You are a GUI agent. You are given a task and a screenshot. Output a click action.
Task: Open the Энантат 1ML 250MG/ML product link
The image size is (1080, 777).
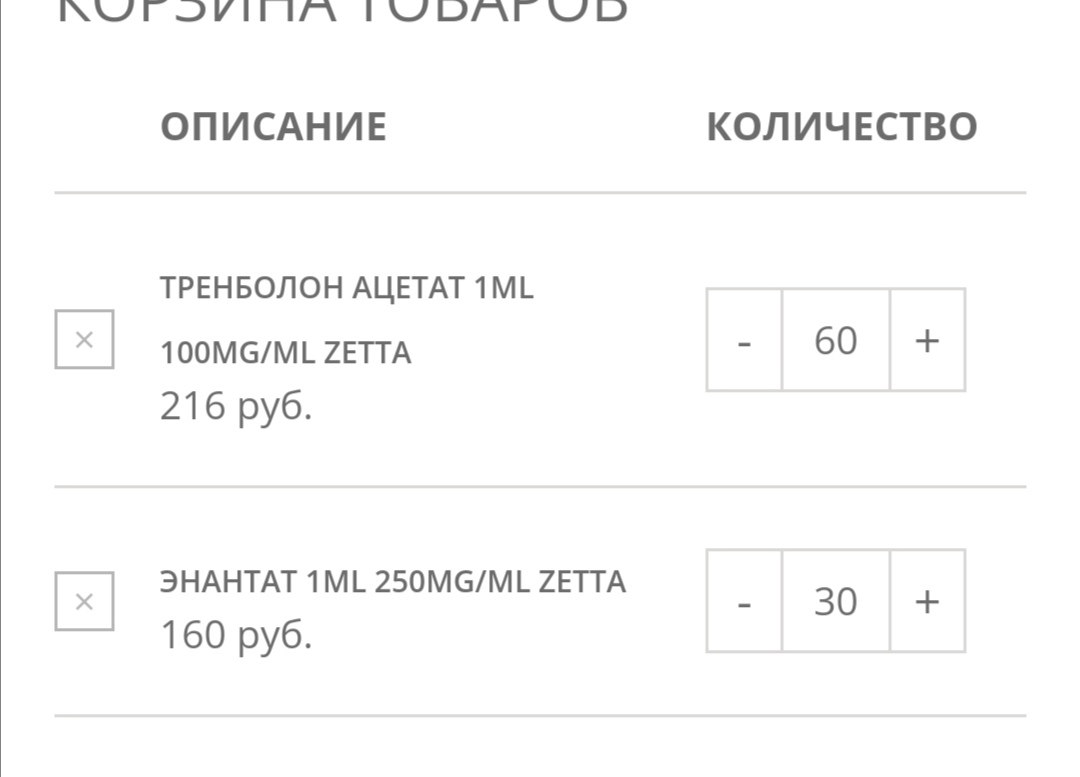392,580
